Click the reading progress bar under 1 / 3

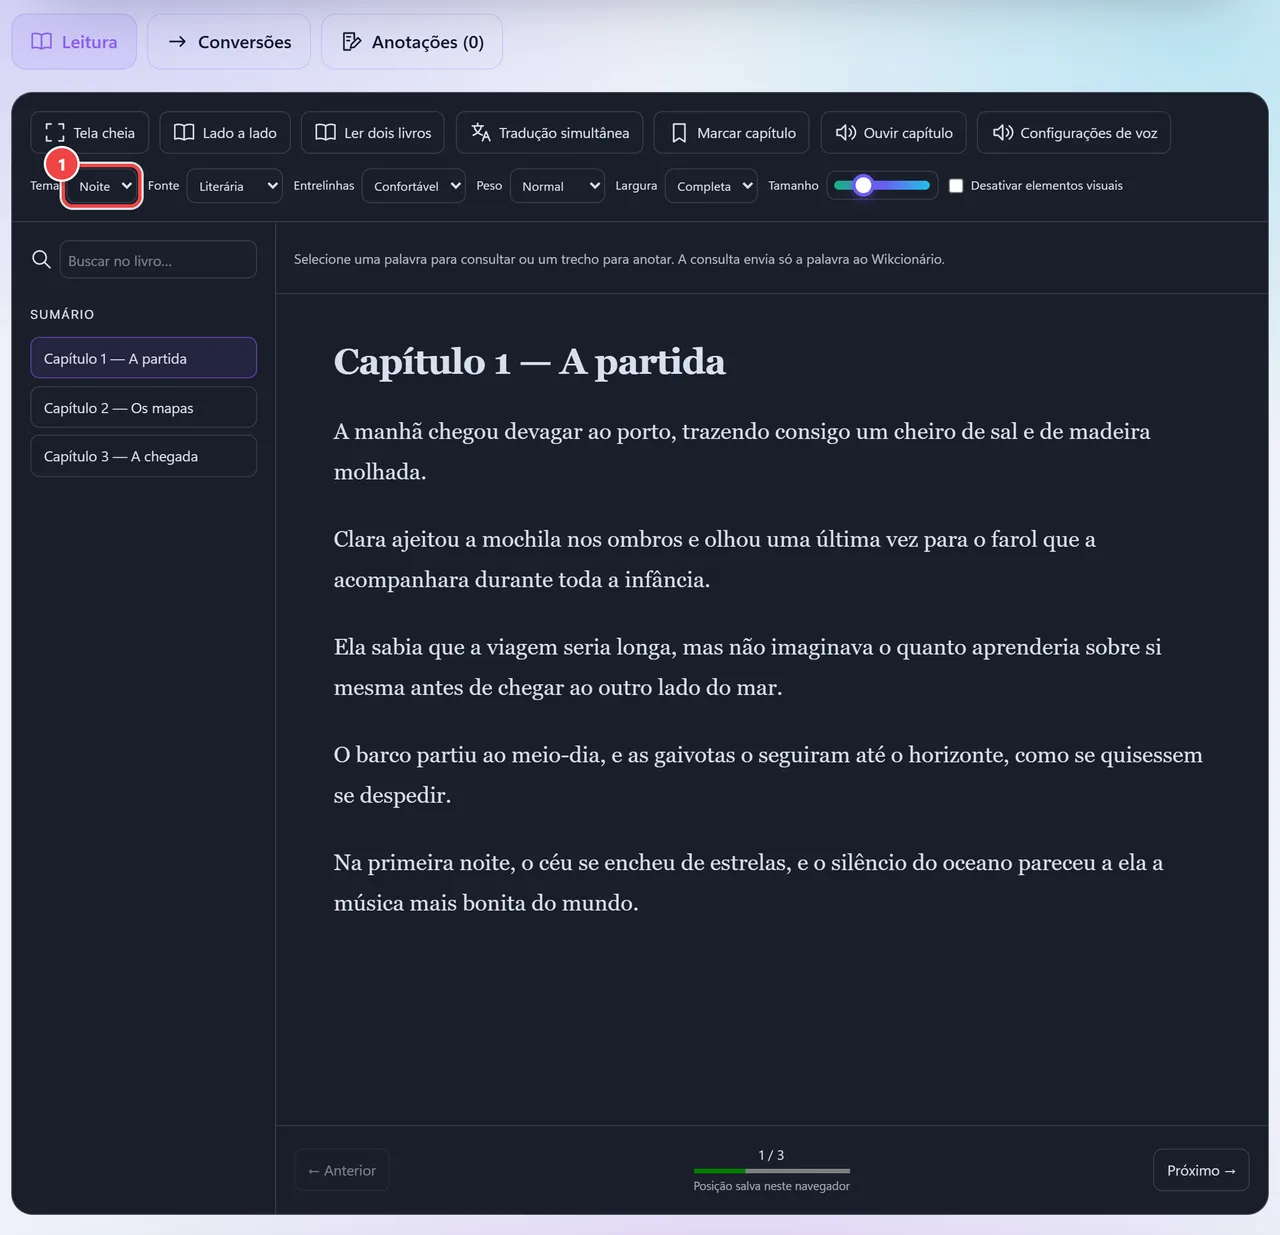coord(772,1171)
